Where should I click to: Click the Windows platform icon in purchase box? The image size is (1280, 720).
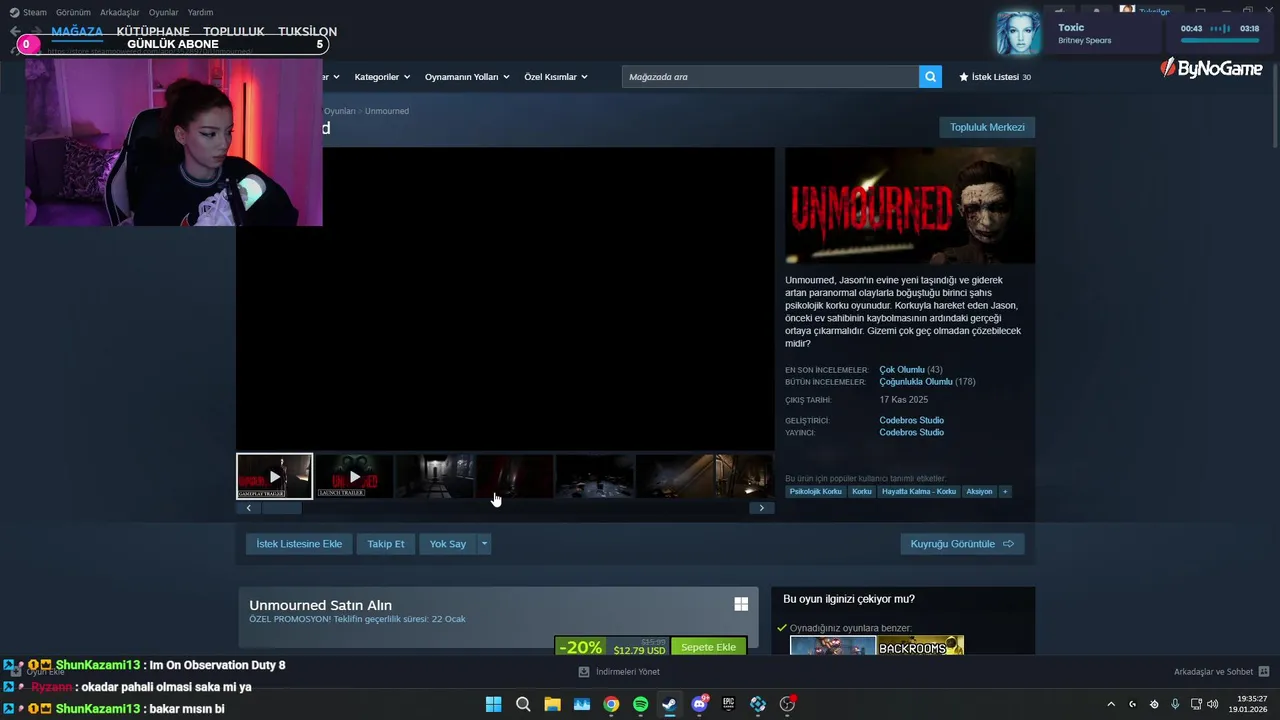[741, 604]
